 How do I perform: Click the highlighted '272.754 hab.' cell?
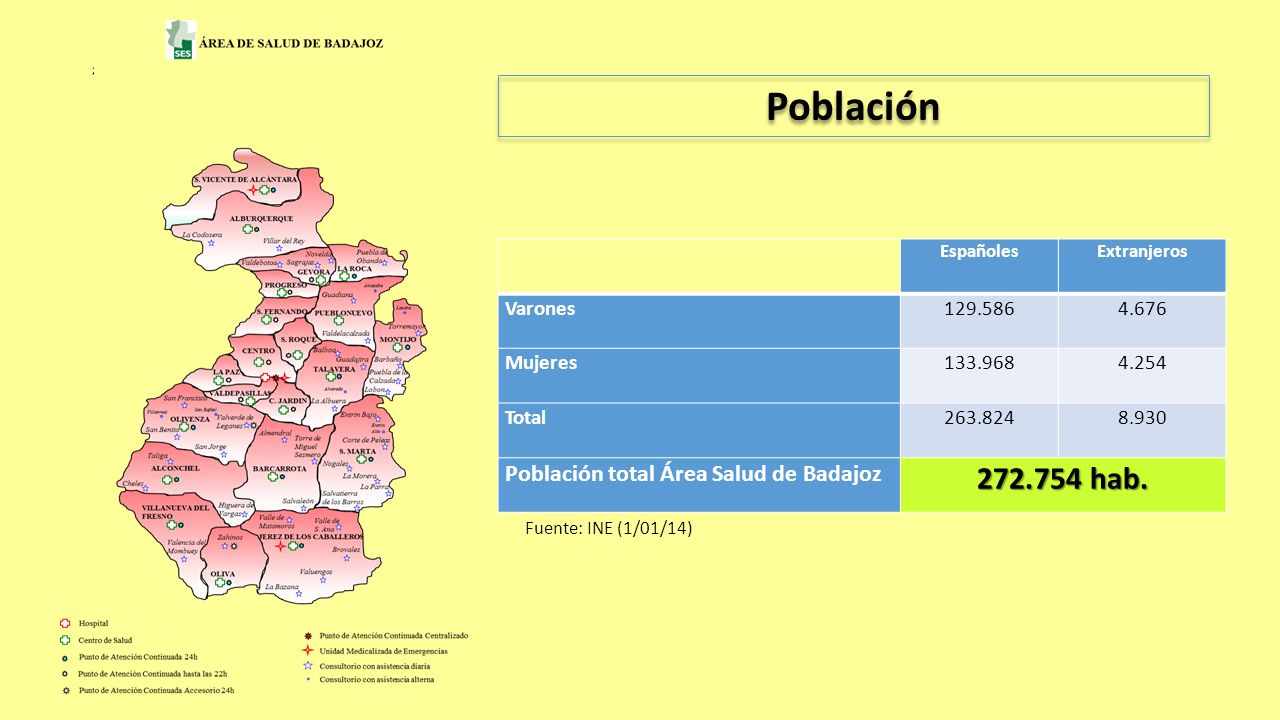pos(1063,485)
